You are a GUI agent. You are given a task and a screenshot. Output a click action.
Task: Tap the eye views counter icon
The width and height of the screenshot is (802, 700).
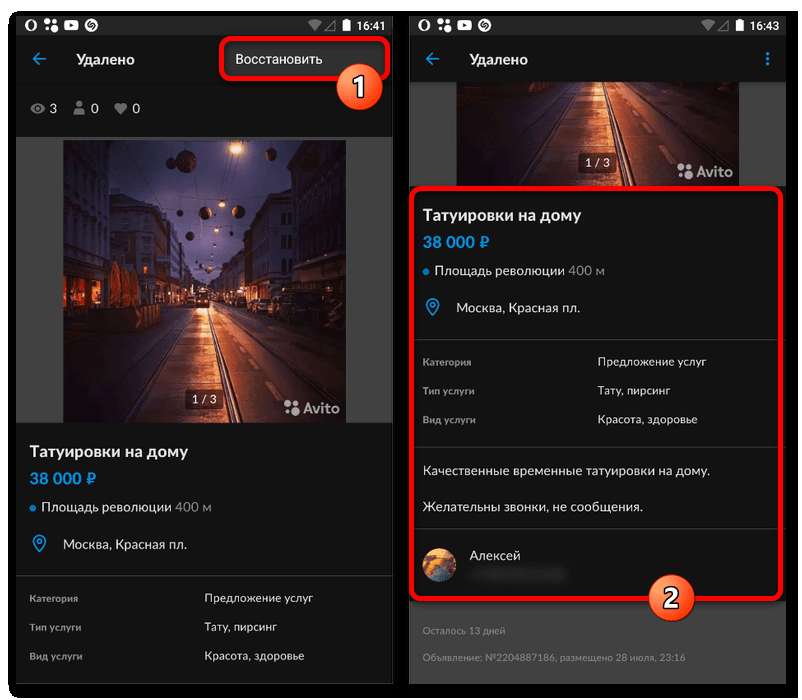click(38, 108)
